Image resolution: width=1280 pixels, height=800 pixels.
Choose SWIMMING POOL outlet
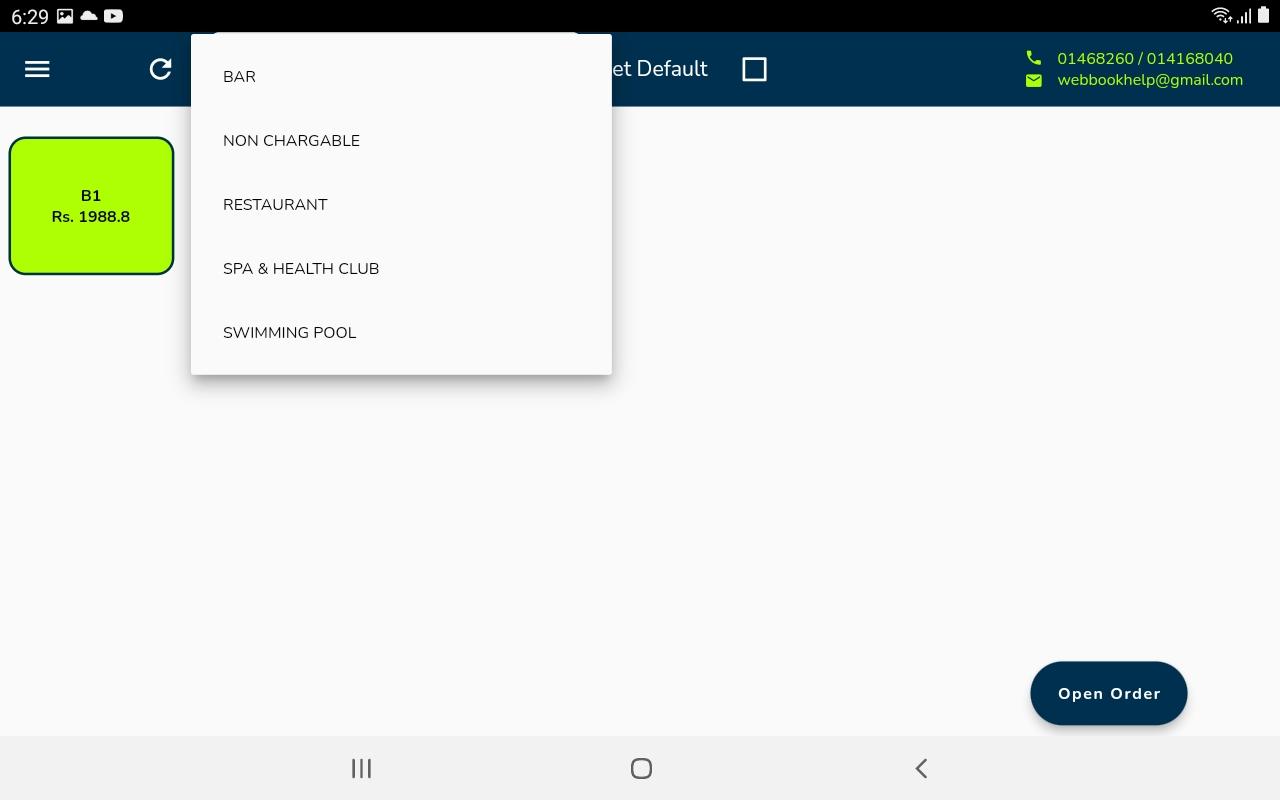tap(401, 333)
